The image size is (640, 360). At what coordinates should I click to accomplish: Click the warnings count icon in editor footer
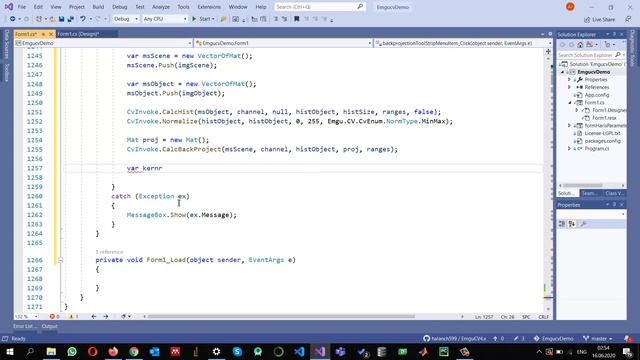click(x=71, y=316)
